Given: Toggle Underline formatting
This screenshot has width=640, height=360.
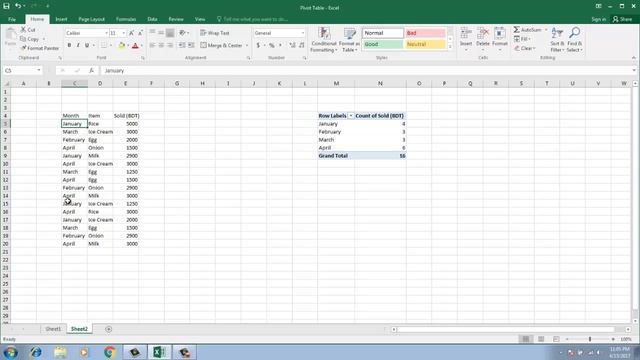Looking at the screenshot, I should 87,45.
